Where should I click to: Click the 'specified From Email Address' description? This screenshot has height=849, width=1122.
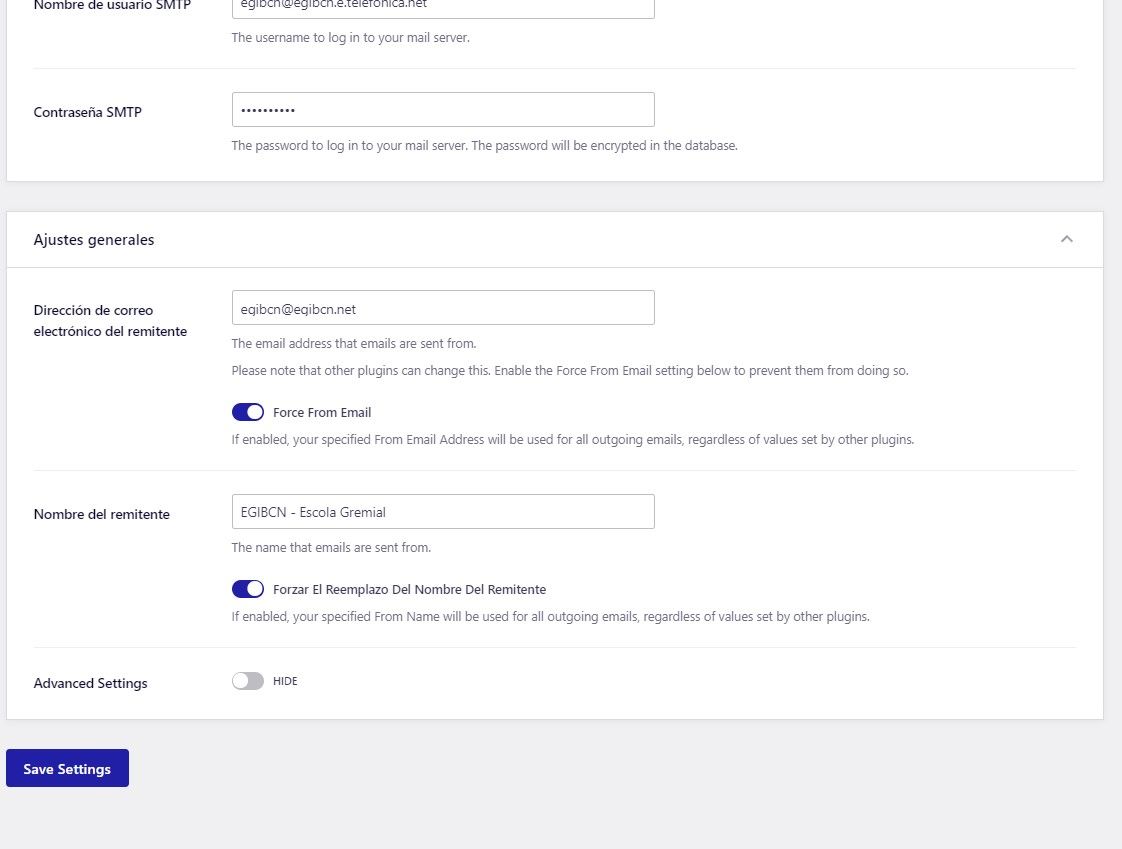click(x=572, y=440)
